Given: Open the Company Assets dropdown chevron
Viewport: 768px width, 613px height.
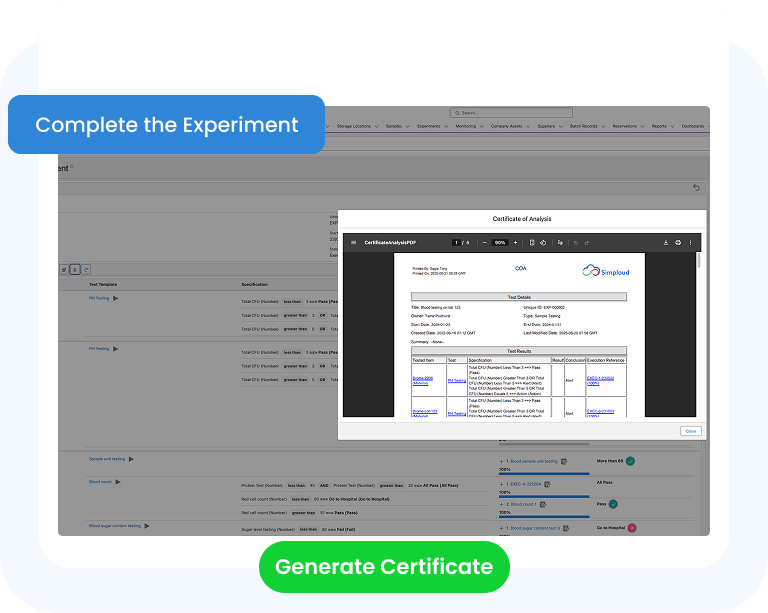Looking at the screenshot, I should pos(528,126).
